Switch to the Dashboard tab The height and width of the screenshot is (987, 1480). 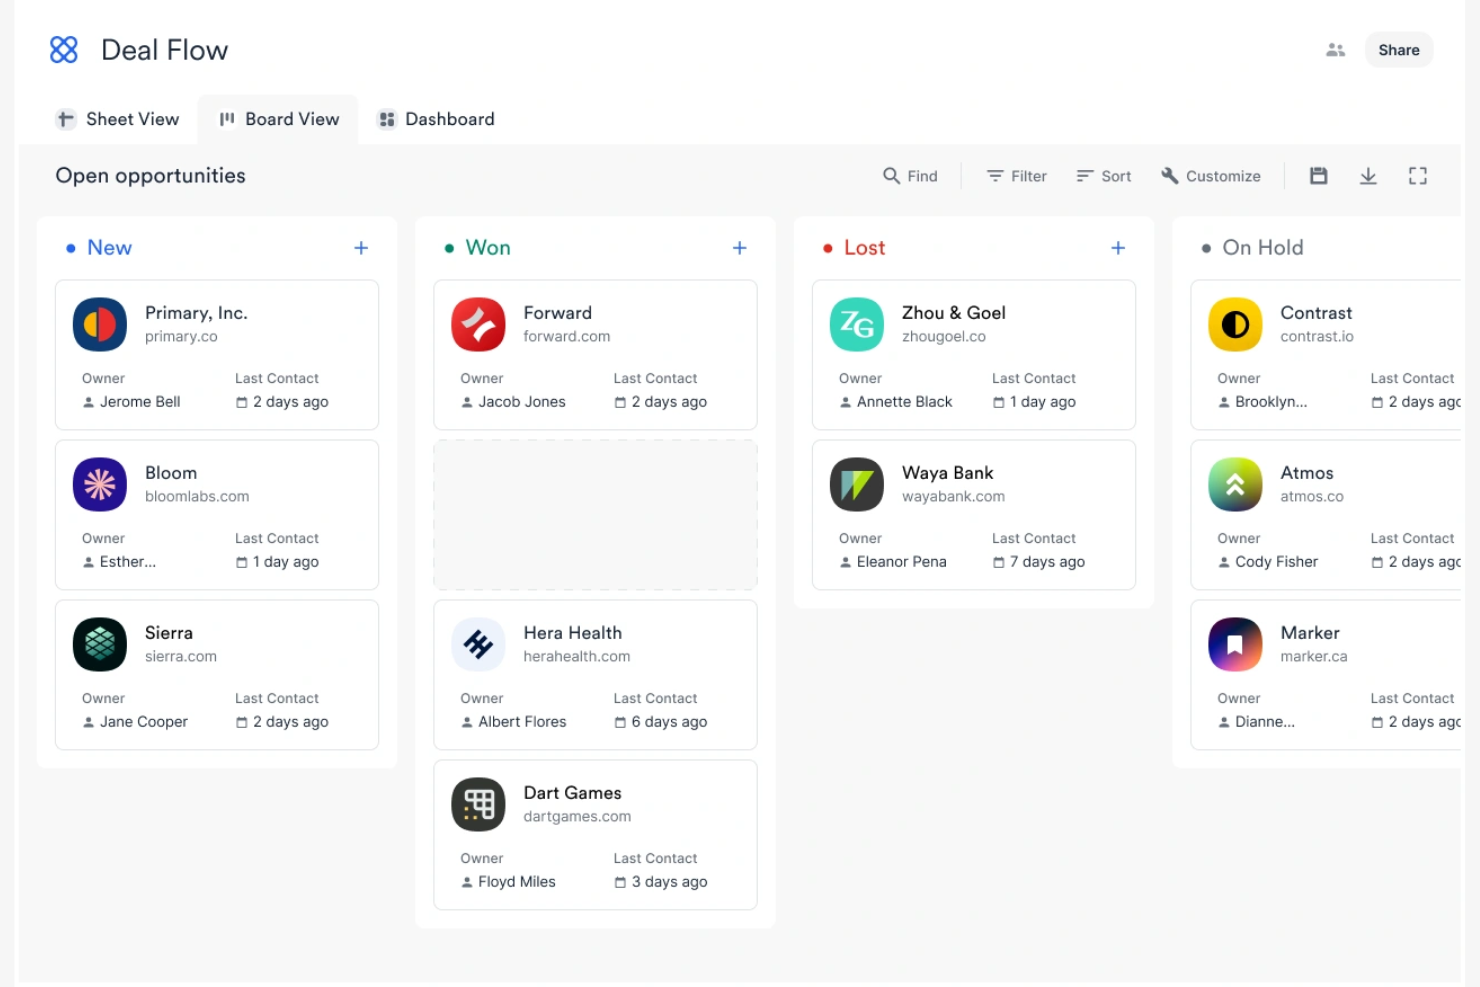pos(435,119)
